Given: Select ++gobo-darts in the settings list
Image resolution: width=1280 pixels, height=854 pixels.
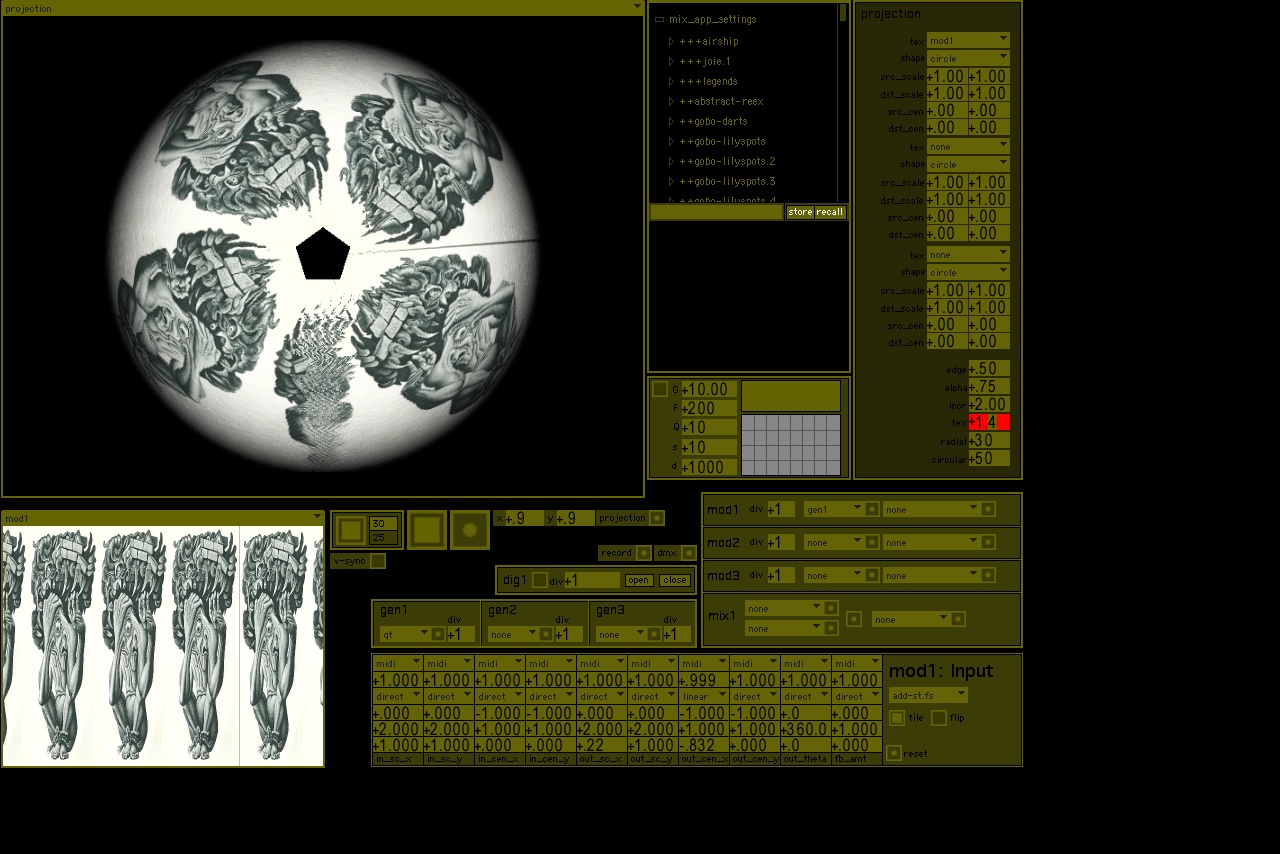Looking at the screenshot, I should pyautogui.click(x=713, y=121).
